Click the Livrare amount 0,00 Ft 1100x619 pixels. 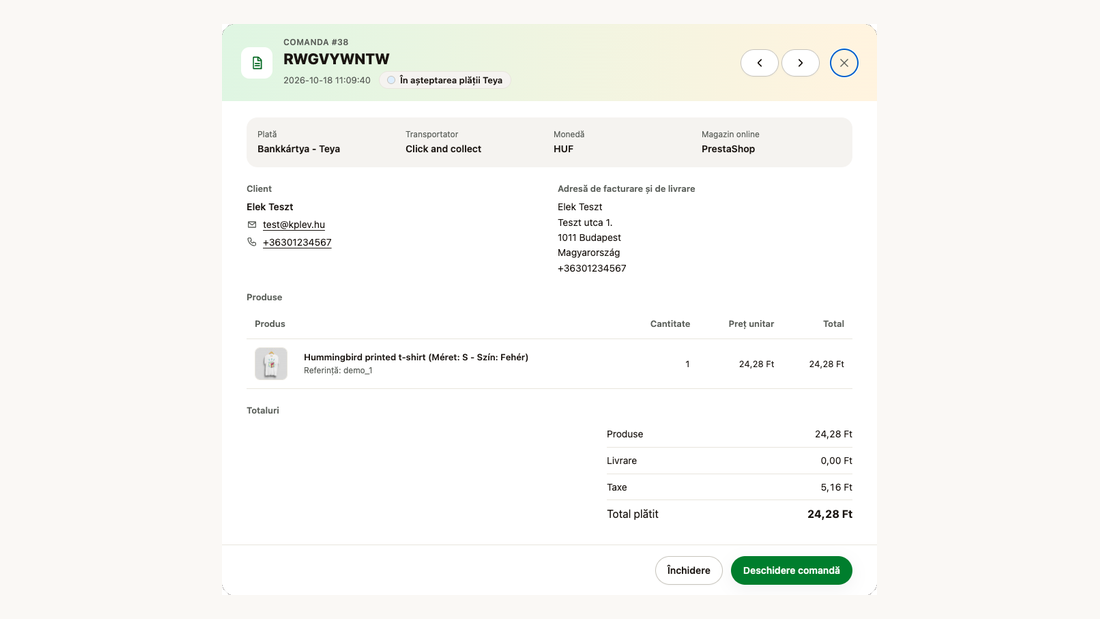point(836,461)
